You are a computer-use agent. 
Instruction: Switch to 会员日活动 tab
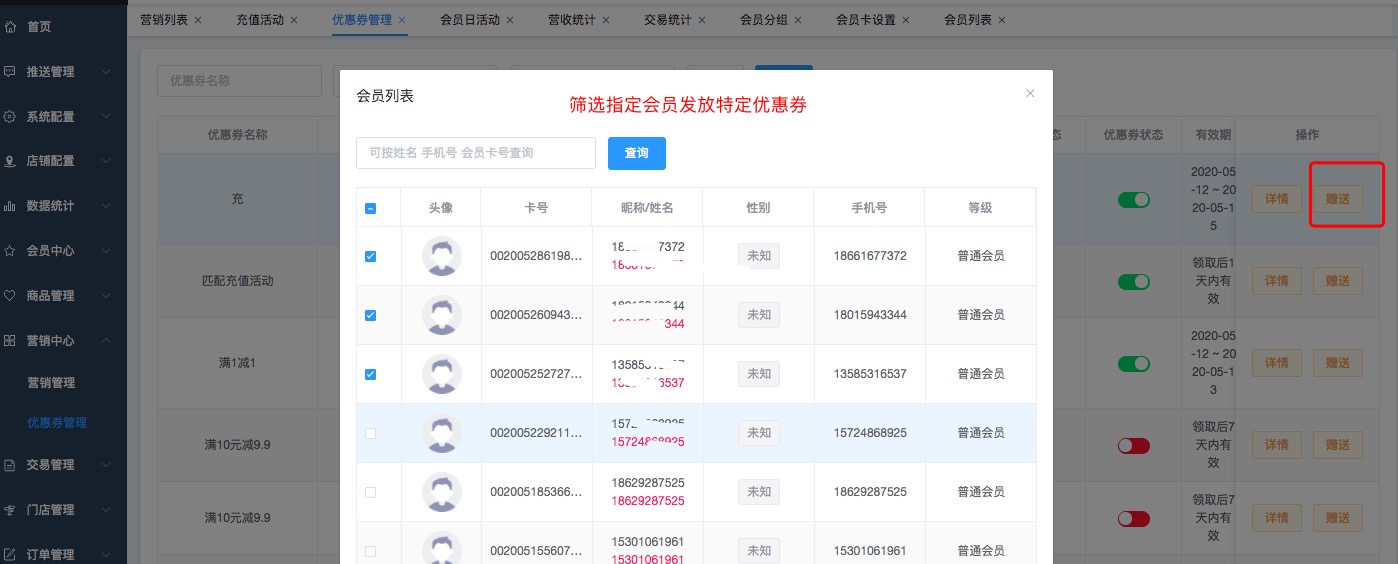[470, 20]
